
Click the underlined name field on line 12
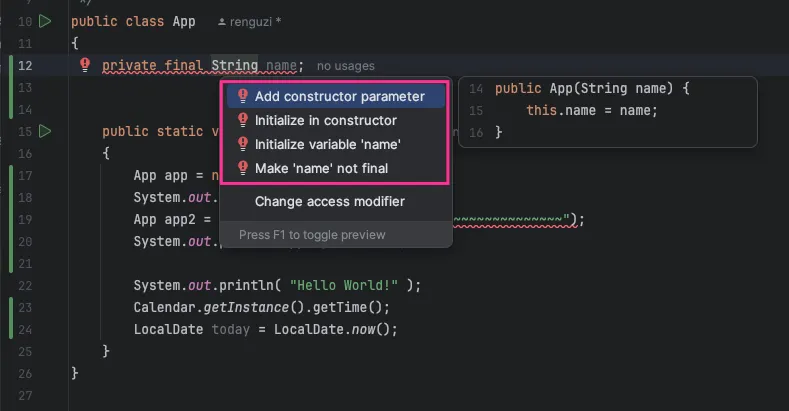coord(281,66)
